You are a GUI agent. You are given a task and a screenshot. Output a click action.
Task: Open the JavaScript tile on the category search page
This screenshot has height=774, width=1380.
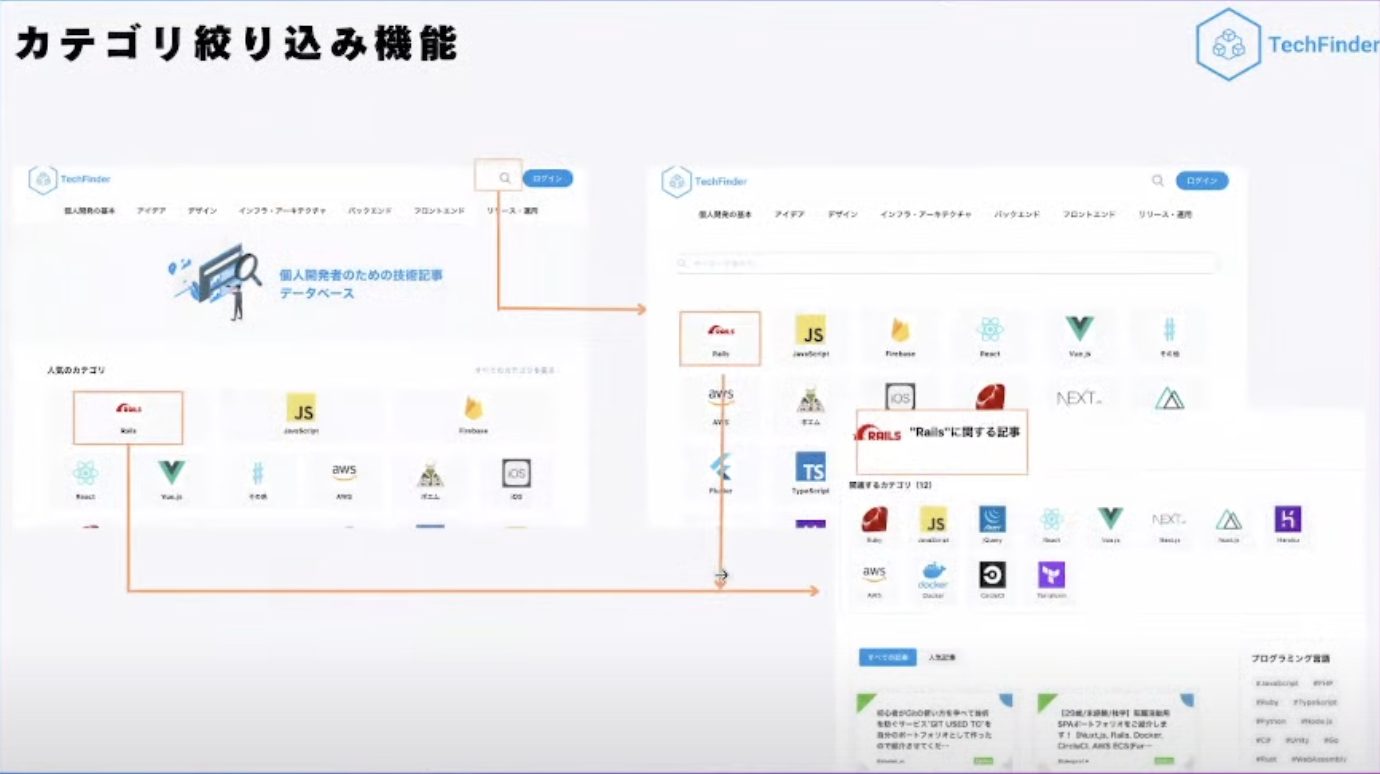click(810, 337)
